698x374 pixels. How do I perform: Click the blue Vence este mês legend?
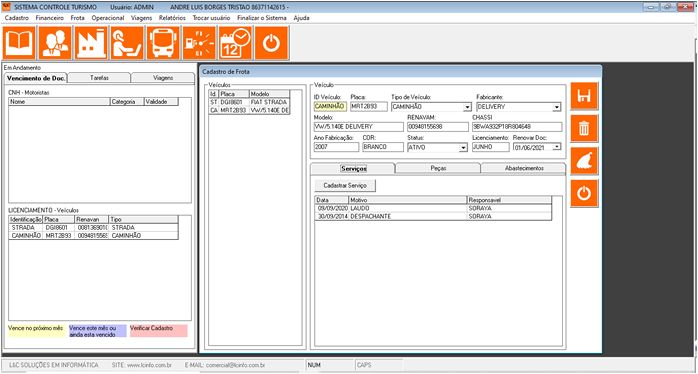97,331
